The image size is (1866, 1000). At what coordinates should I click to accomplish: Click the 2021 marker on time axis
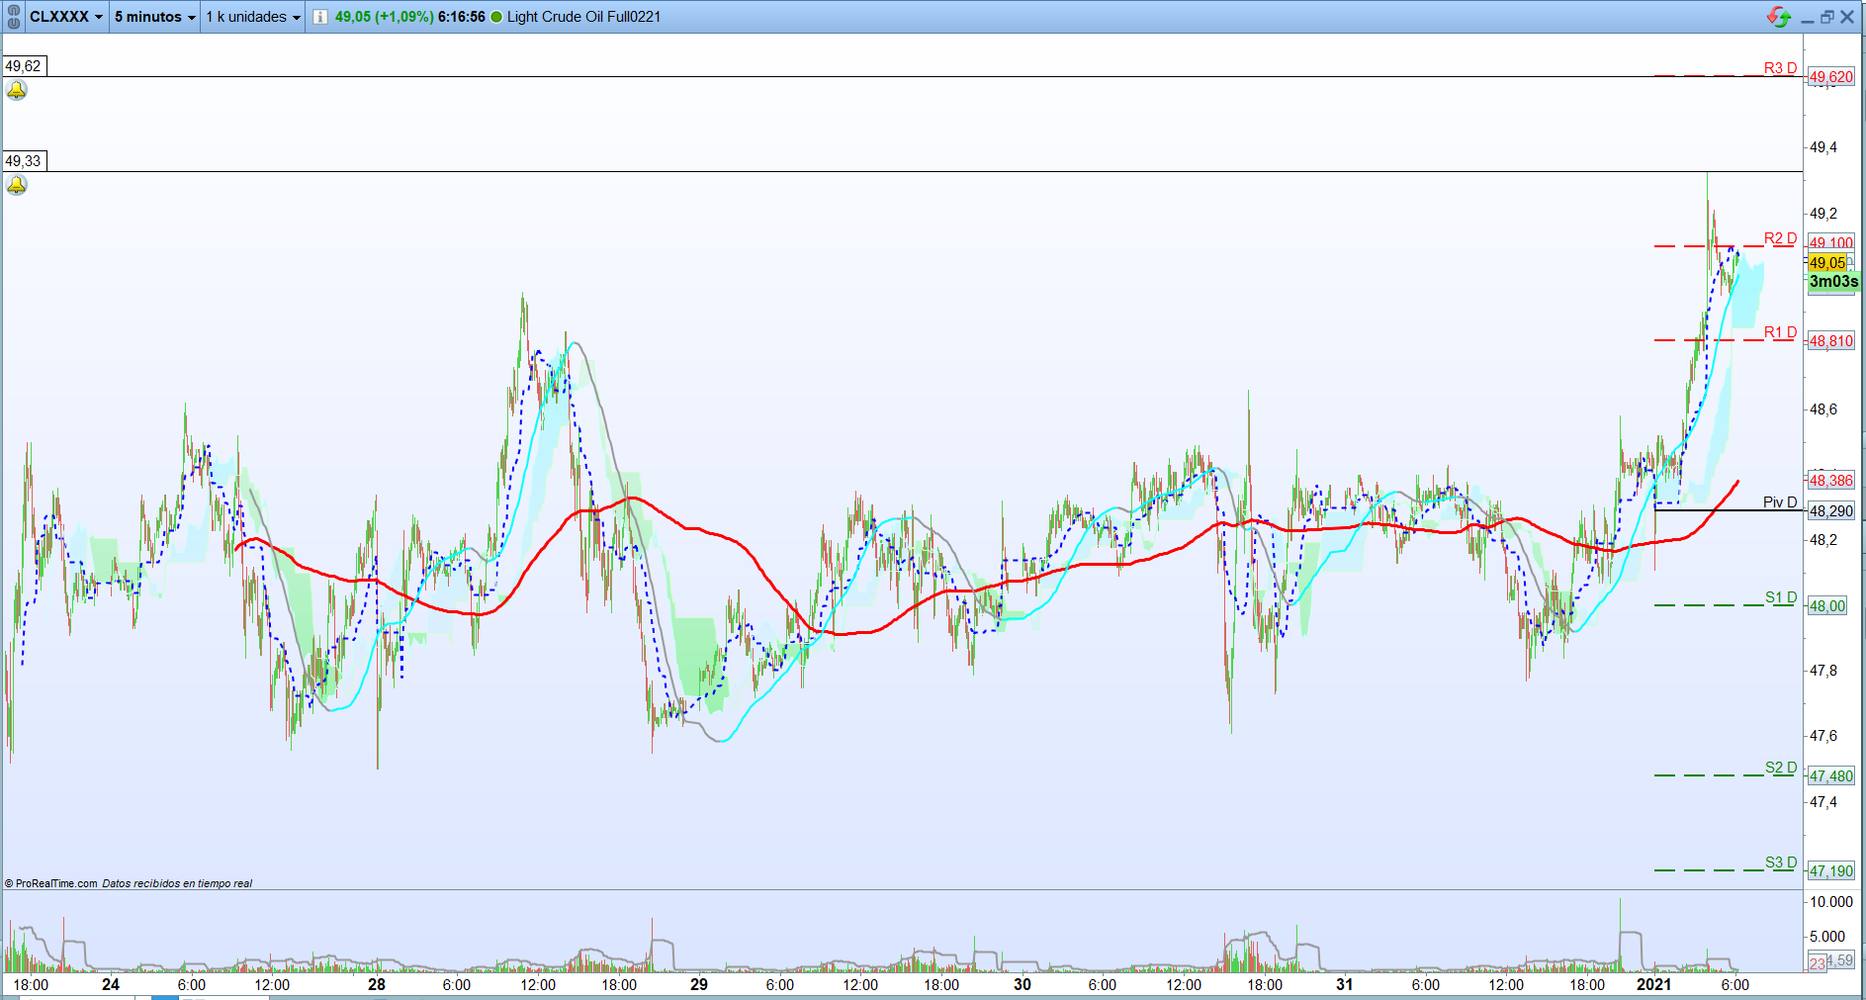pyautogui.click(x=1654, y=984)
